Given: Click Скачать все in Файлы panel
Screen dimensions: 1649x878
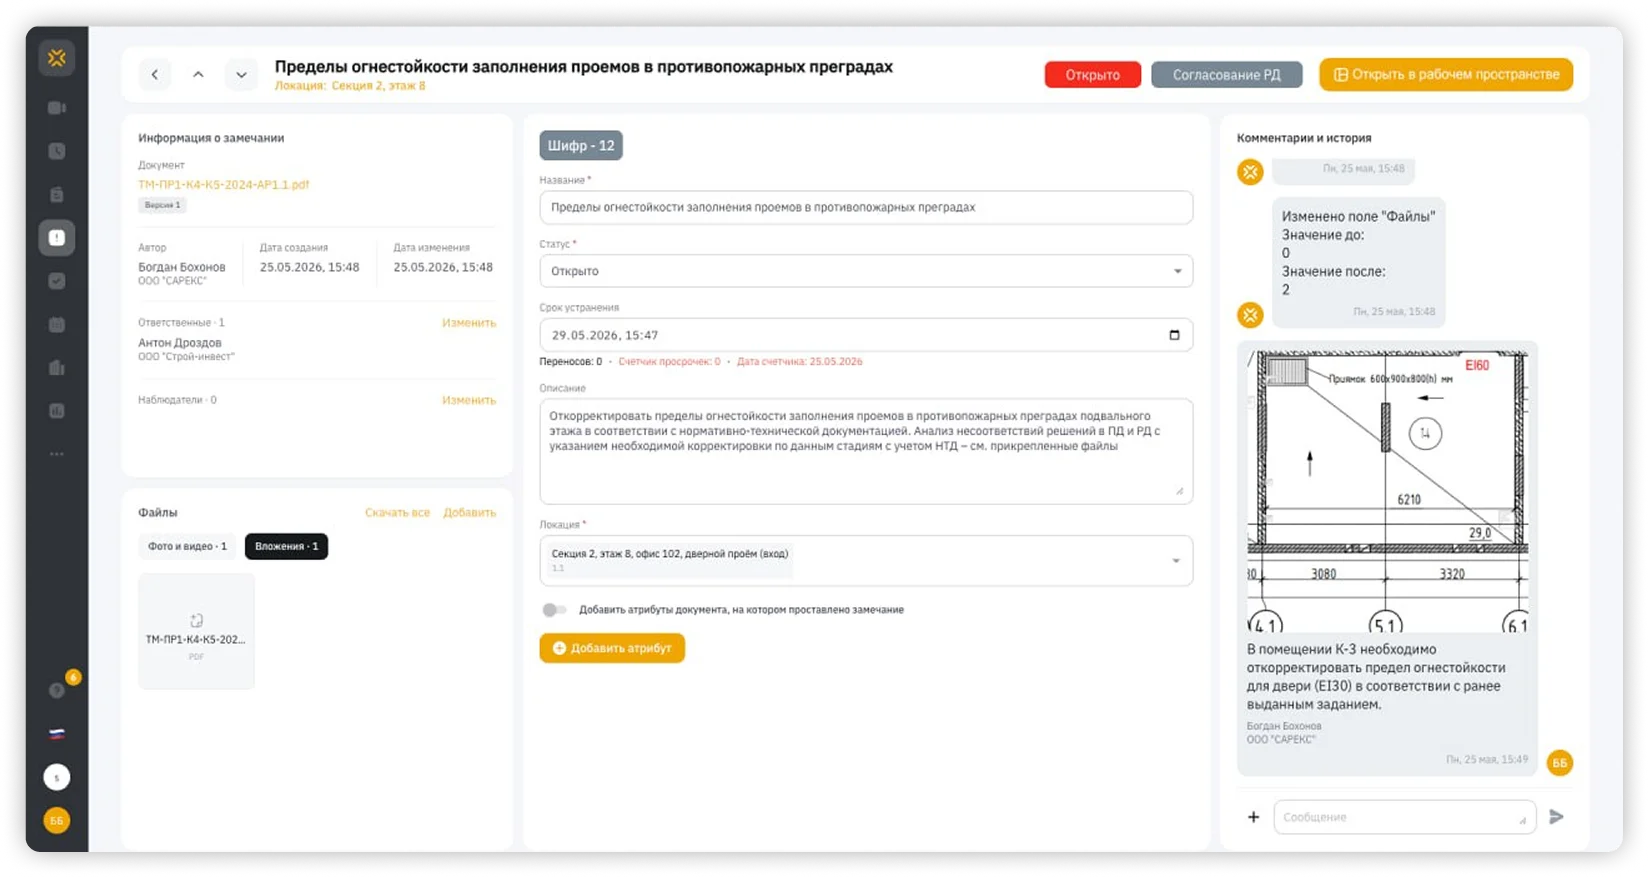Looking at the screenshot, I should 397,513.
